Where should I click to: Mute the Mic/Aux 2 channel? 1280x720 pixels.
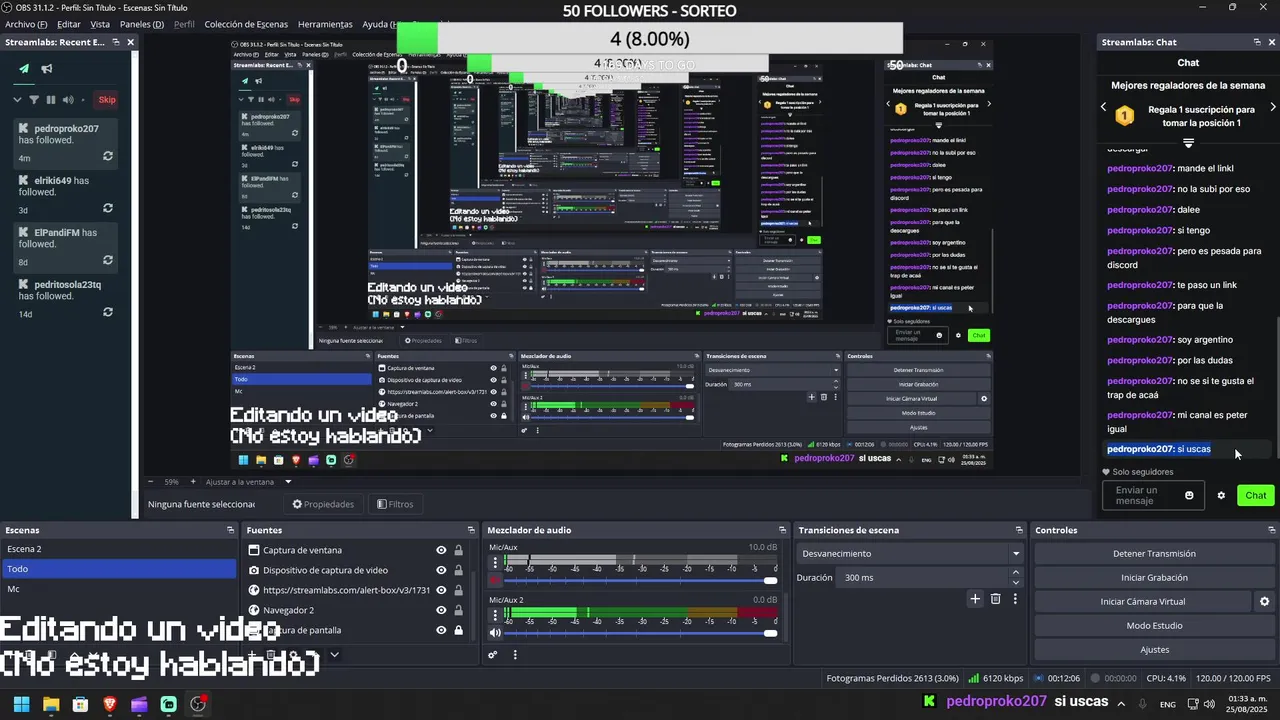[495, 632]
